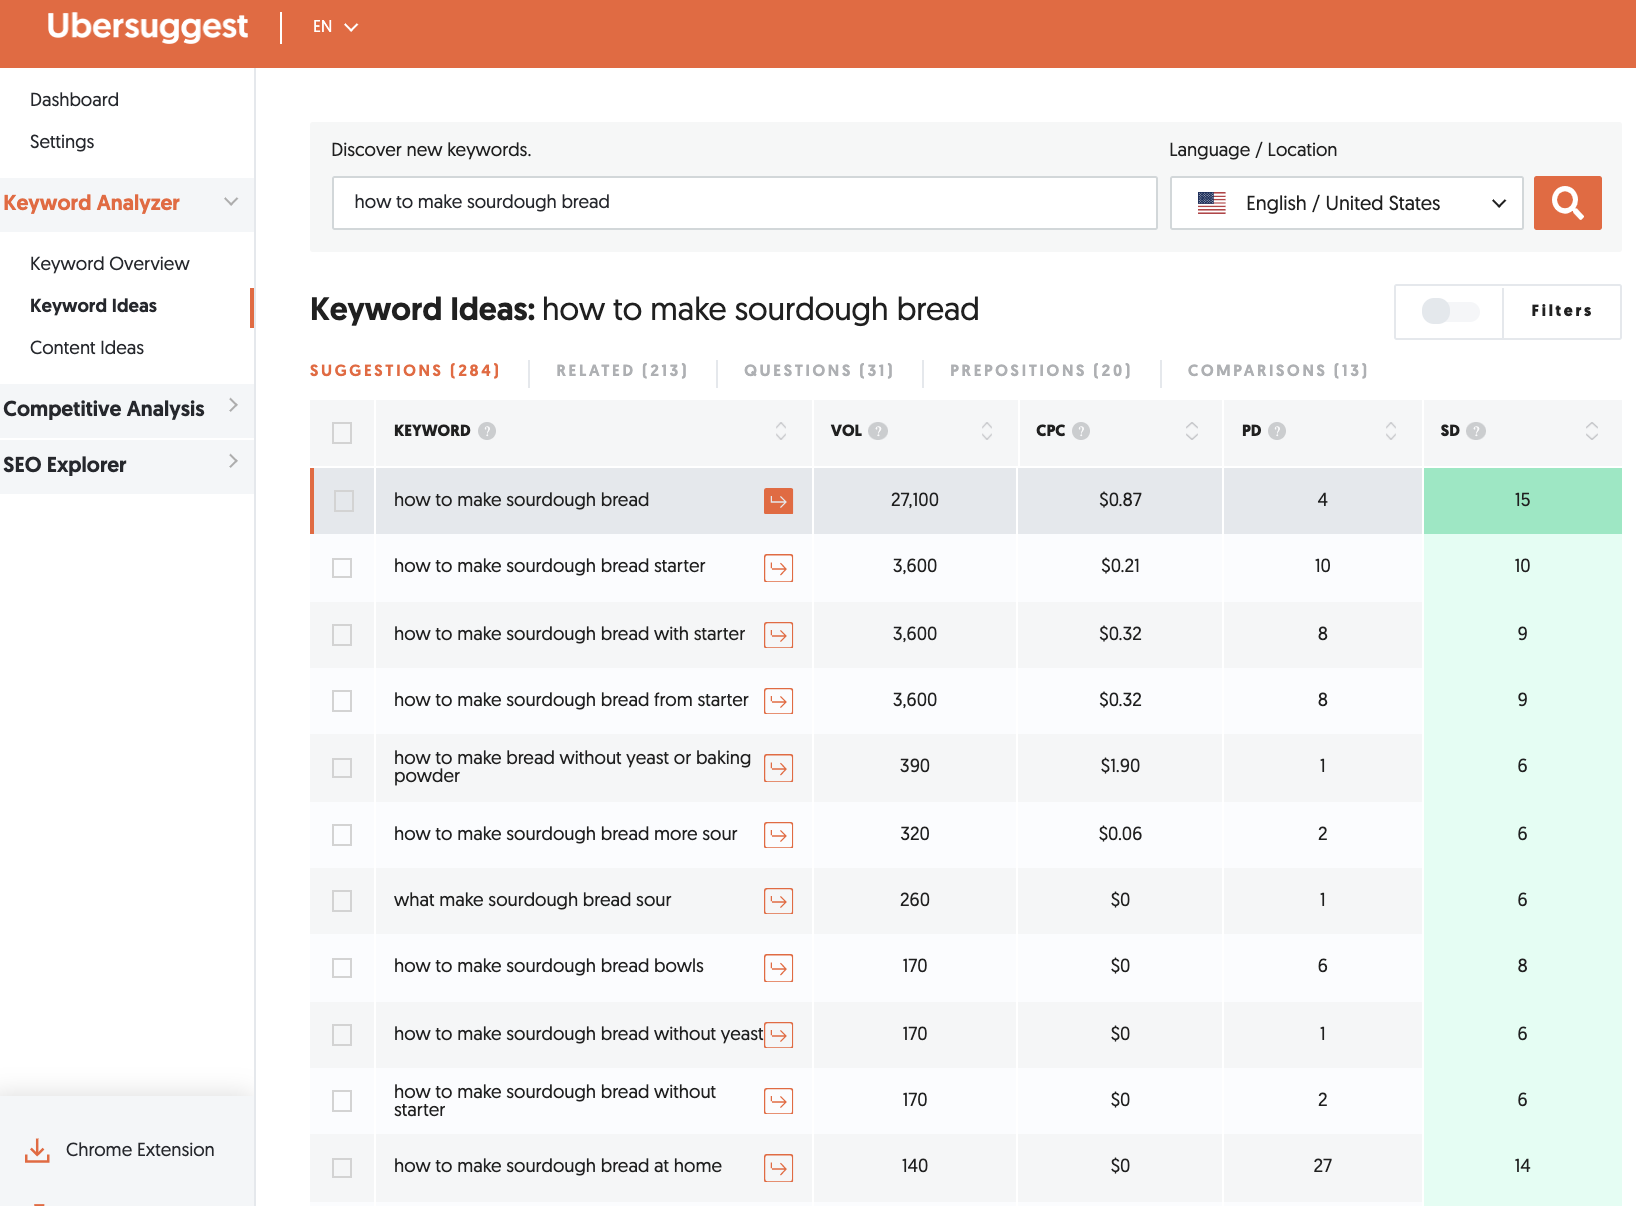
Task: Check the 'sourdough bread starter' row checkbox
Action: point(342,568)
